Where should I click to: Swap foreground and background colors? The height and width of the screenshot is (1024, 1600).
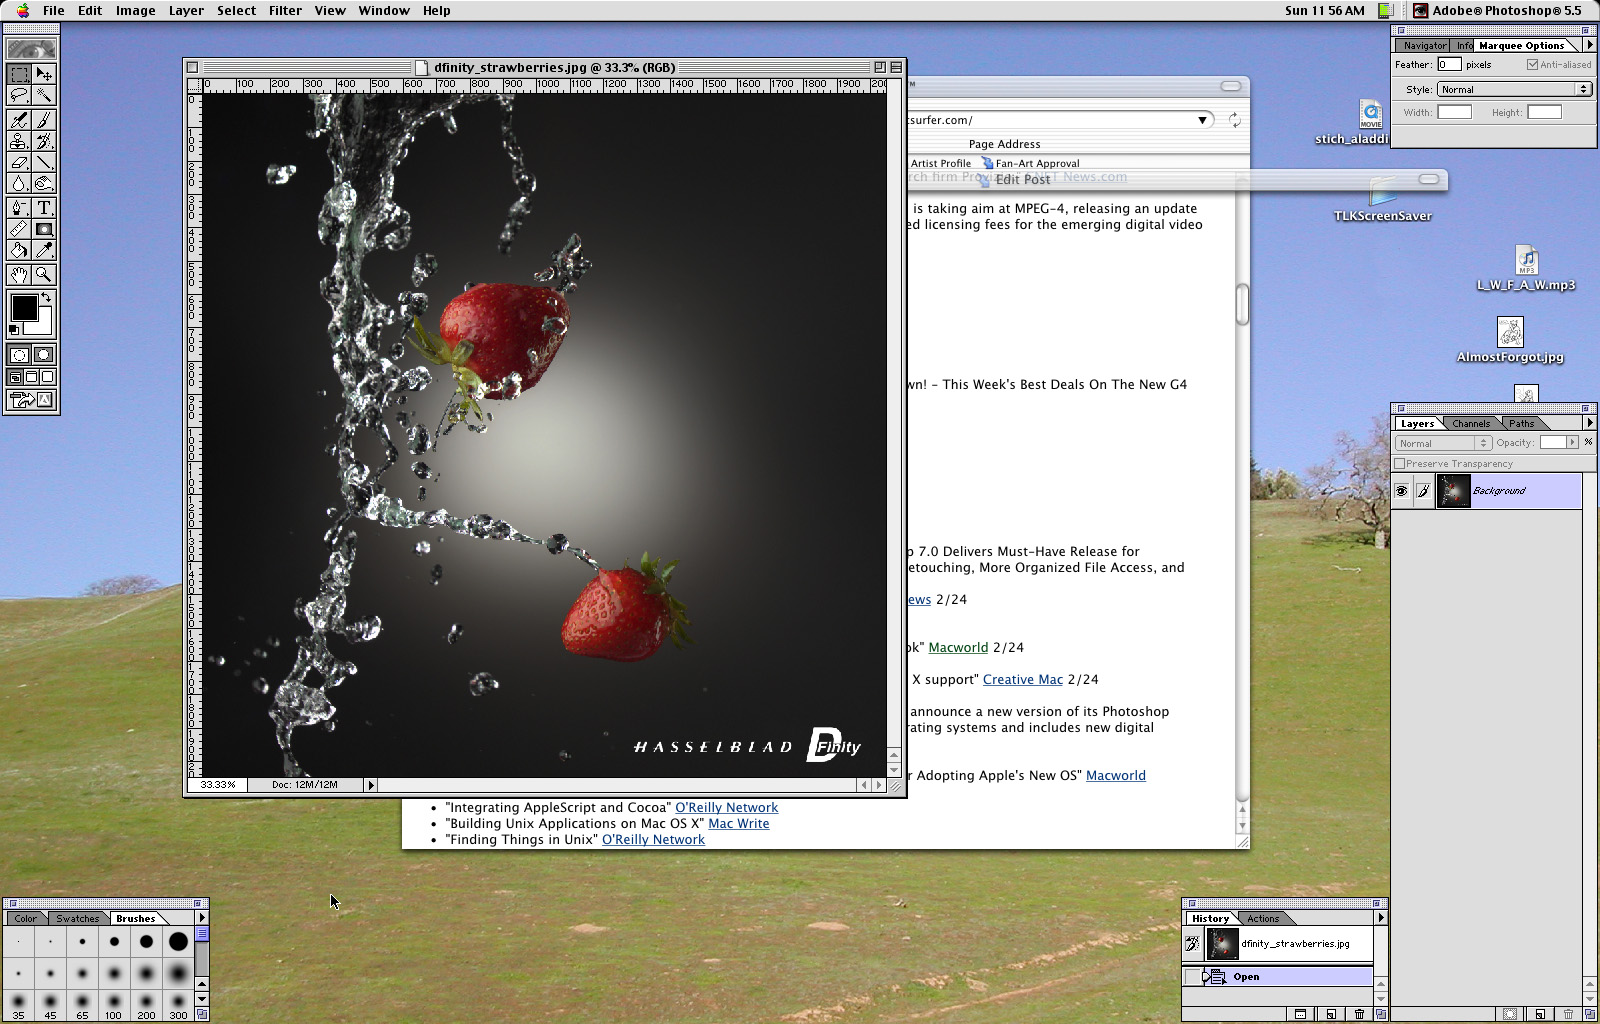pos(46,298)
